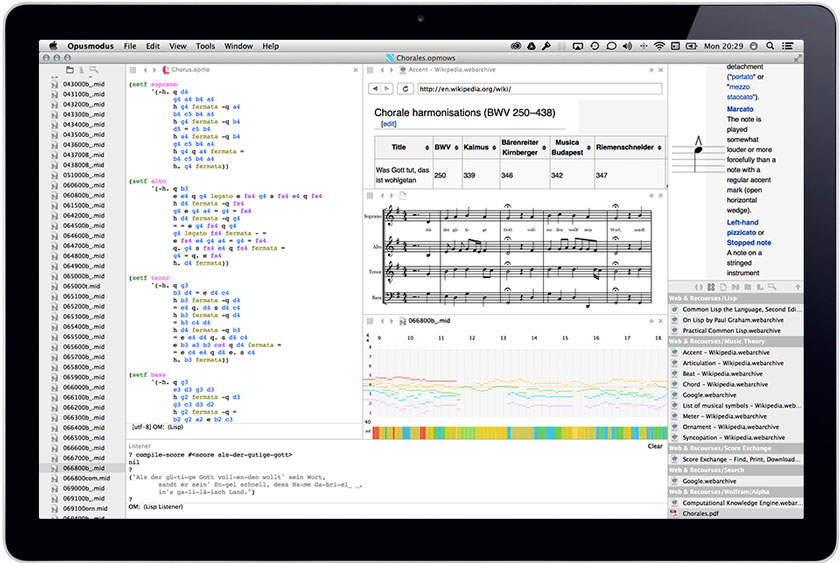Split the Accent Wikipedia pane with plus
Image resolution: width=840 pixels, height=563 pixels.
coord(651,70)
